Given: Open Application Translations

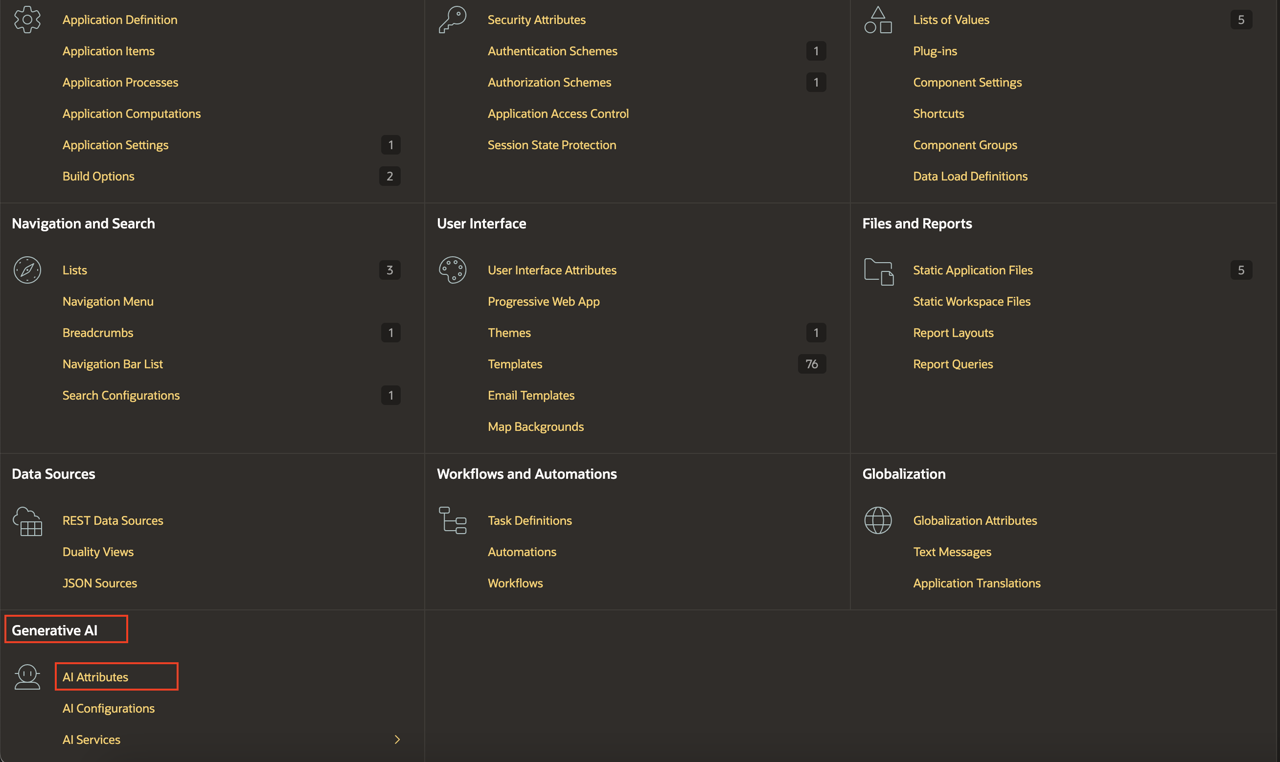Looking at the screenshot, I should [976, 583].
